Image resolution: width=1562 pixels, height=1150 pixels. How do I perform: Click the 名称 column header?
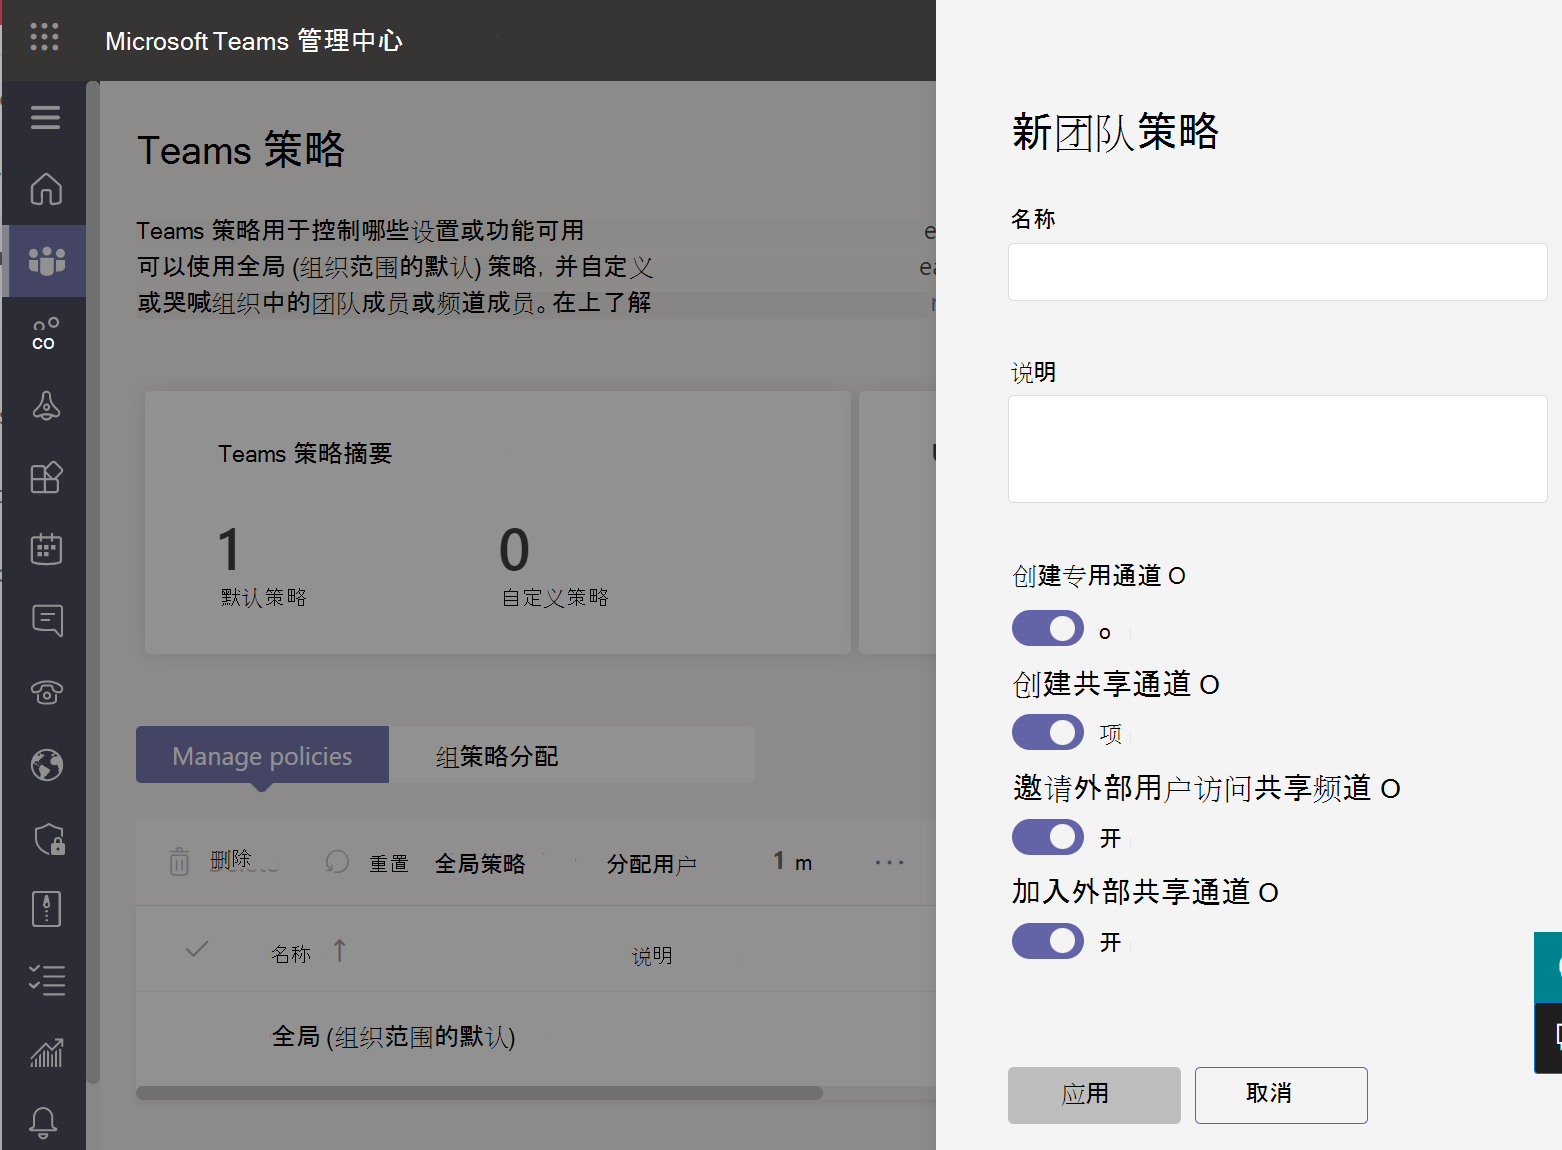coord(291,954)
